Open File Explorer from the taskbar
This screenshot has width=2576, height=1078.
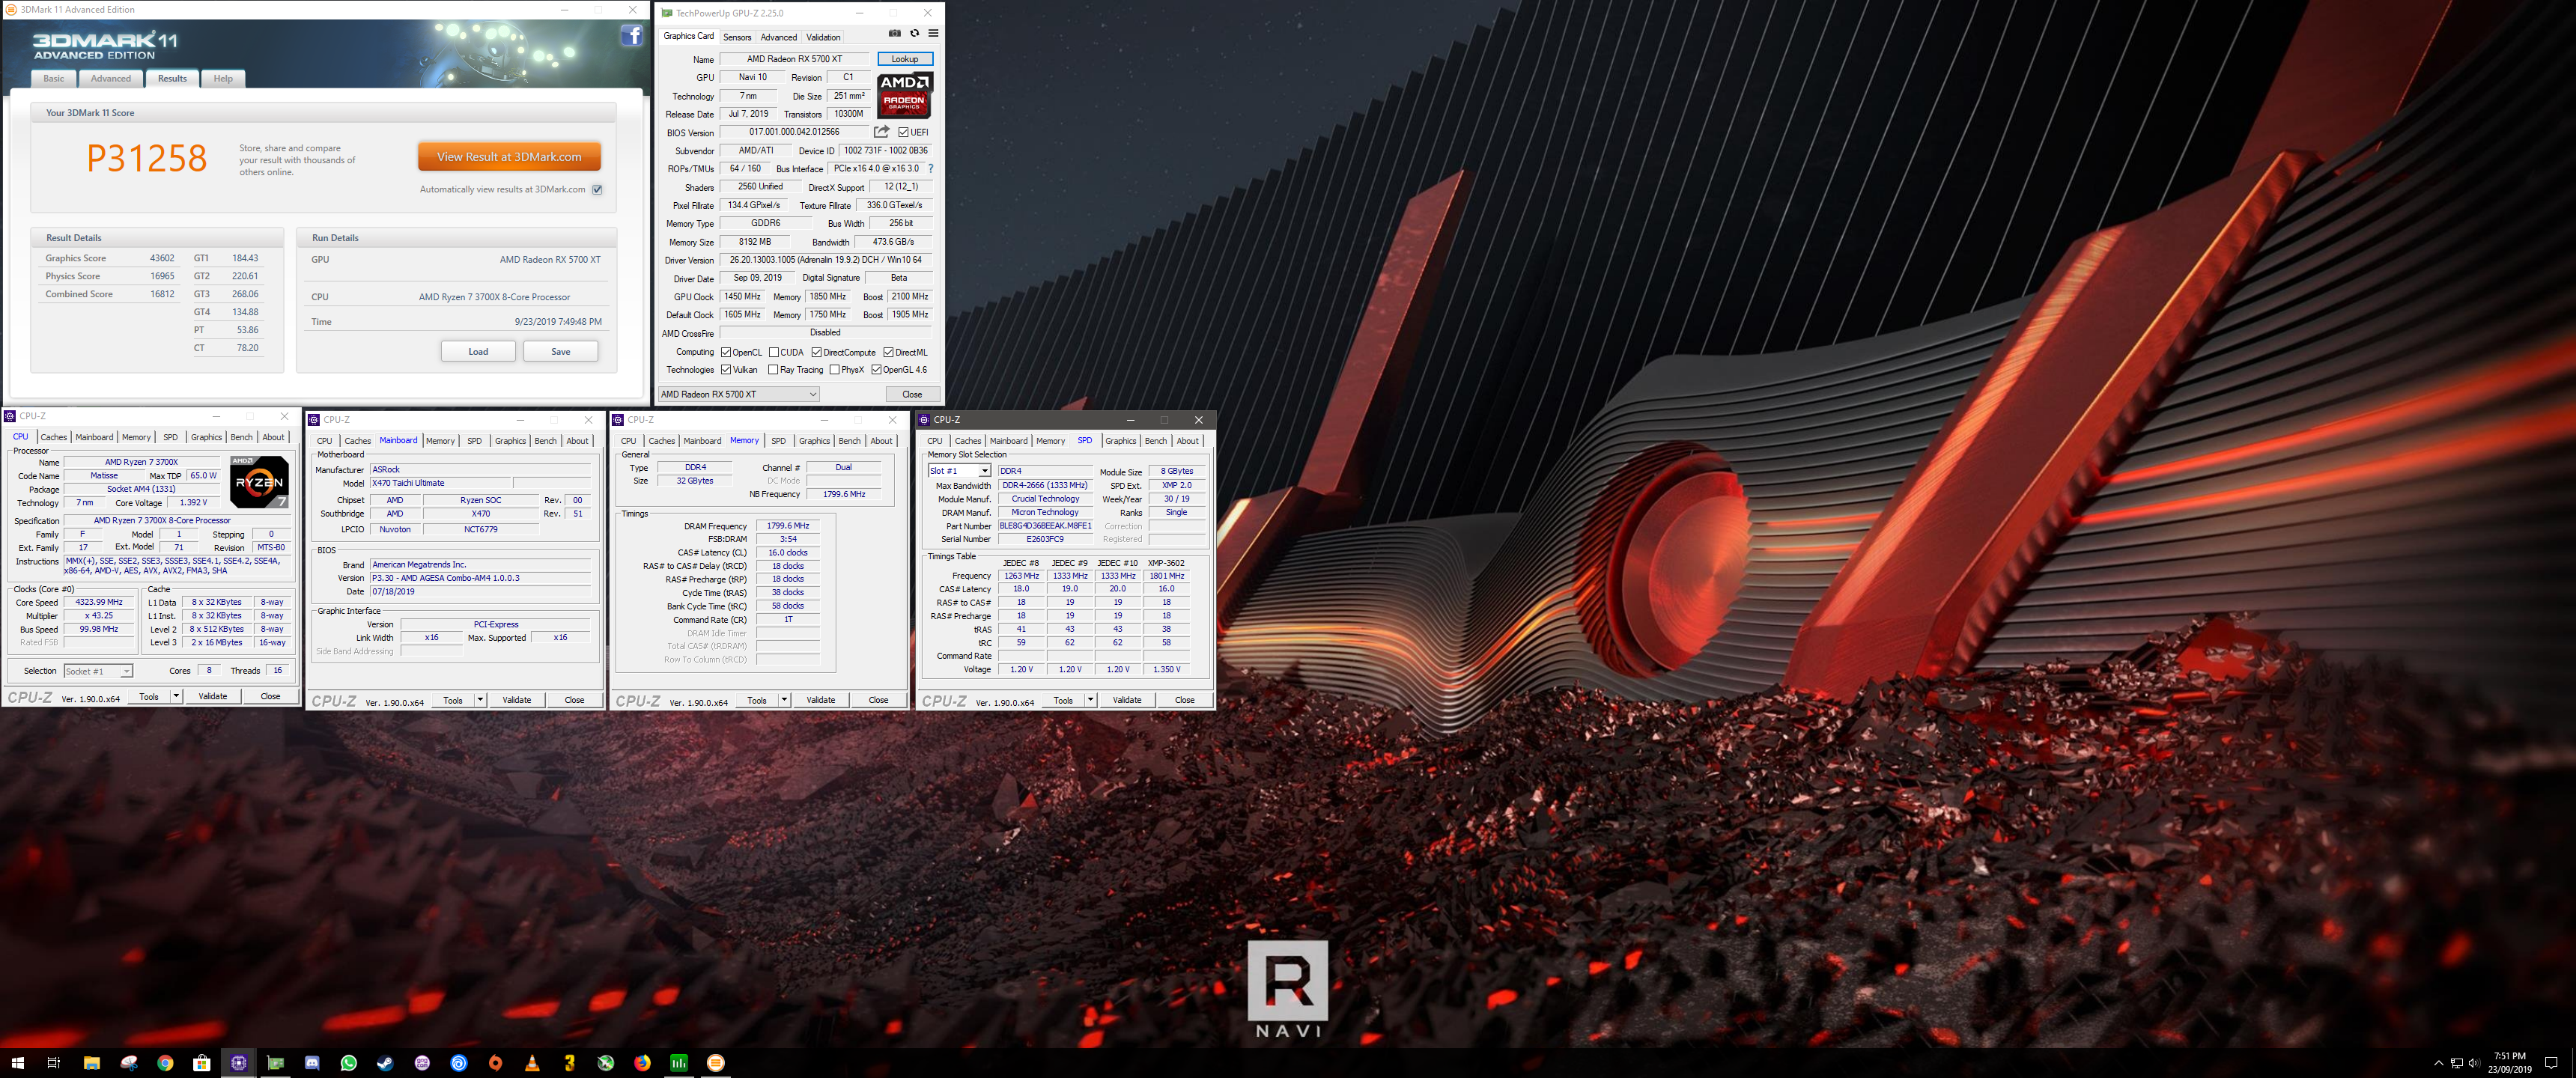(x=91, y=1063)
